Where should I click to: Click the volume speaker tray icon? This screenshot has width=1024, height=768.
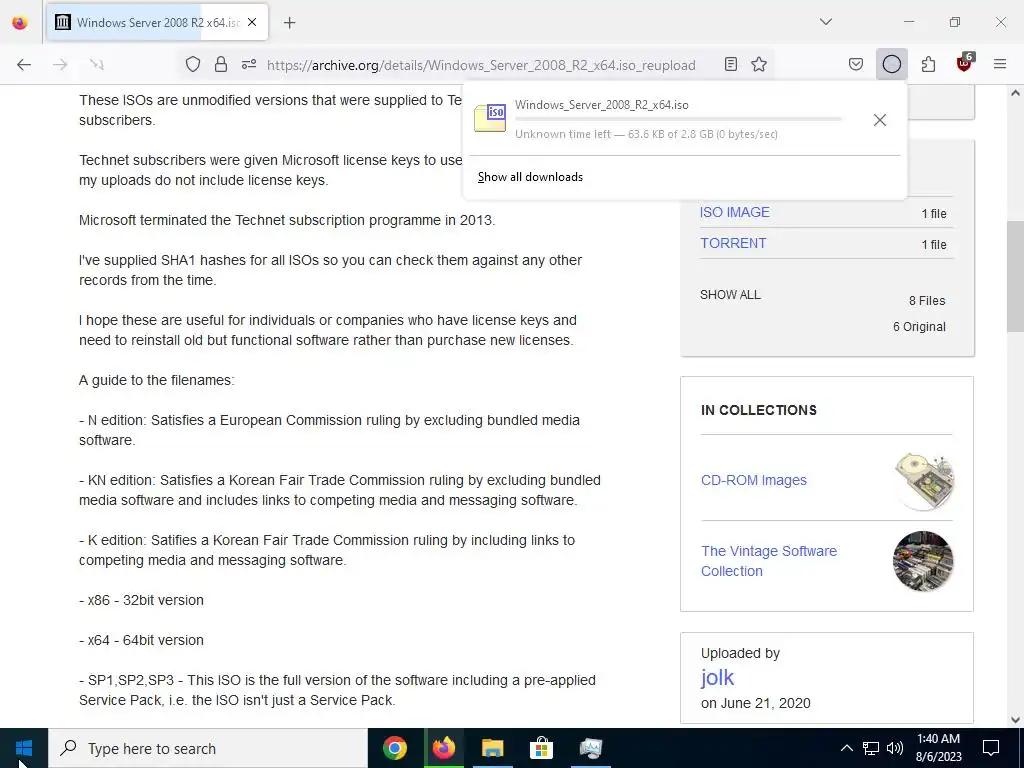click(x=895, y=748)
